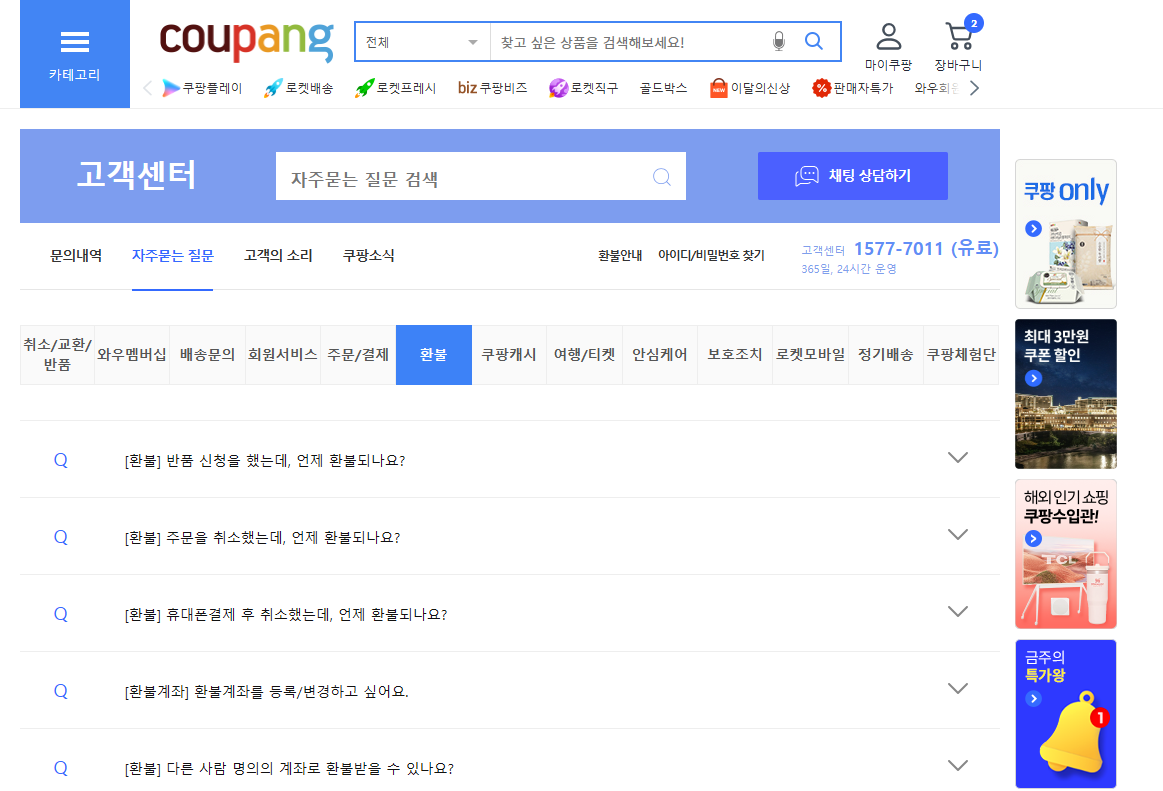This screenshot has height=791, width=1163.
Task: Click the 채팅 상담하기 button
Action: pyautogui.click(x=853, y=176)
